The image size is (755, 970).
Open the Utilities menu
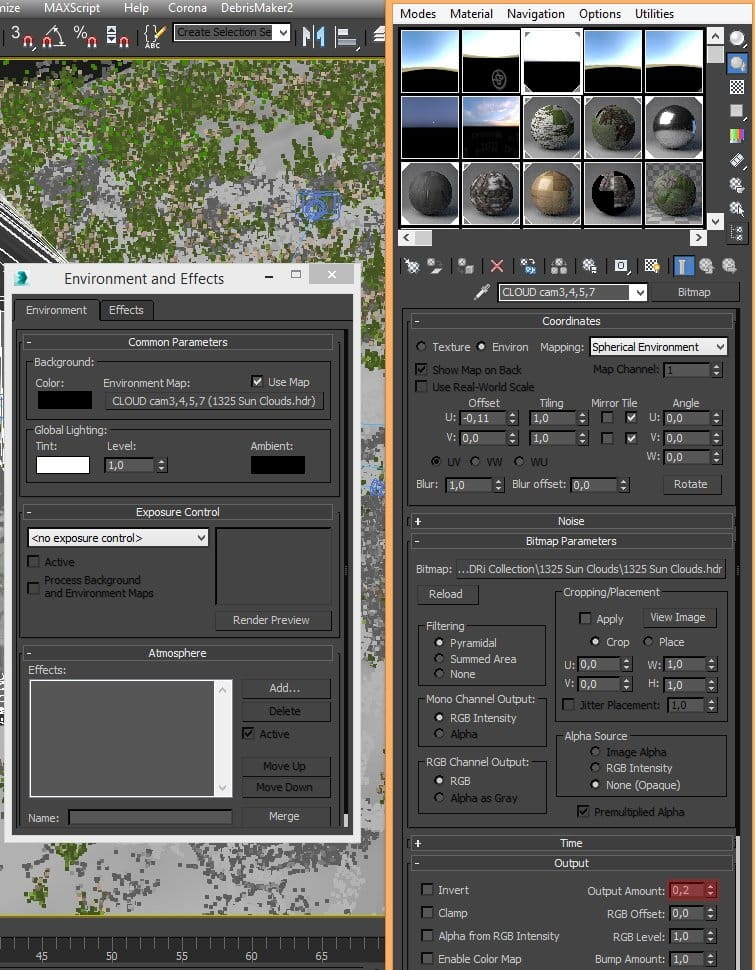pyautogui.click(x=654, y=14)
